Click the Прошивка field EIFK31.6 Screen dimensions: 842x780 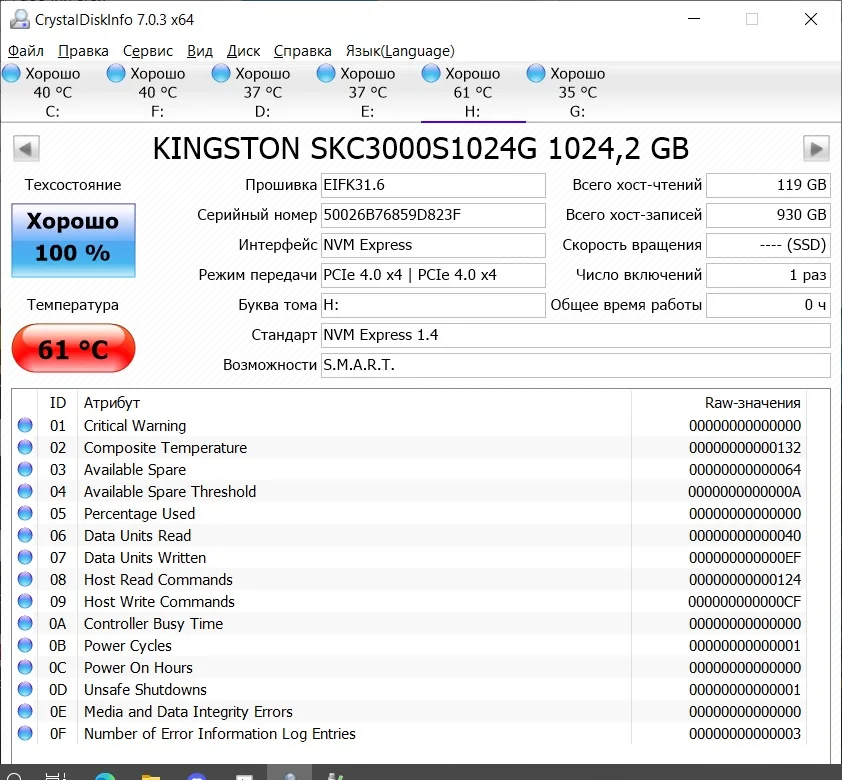click(433, 185)
